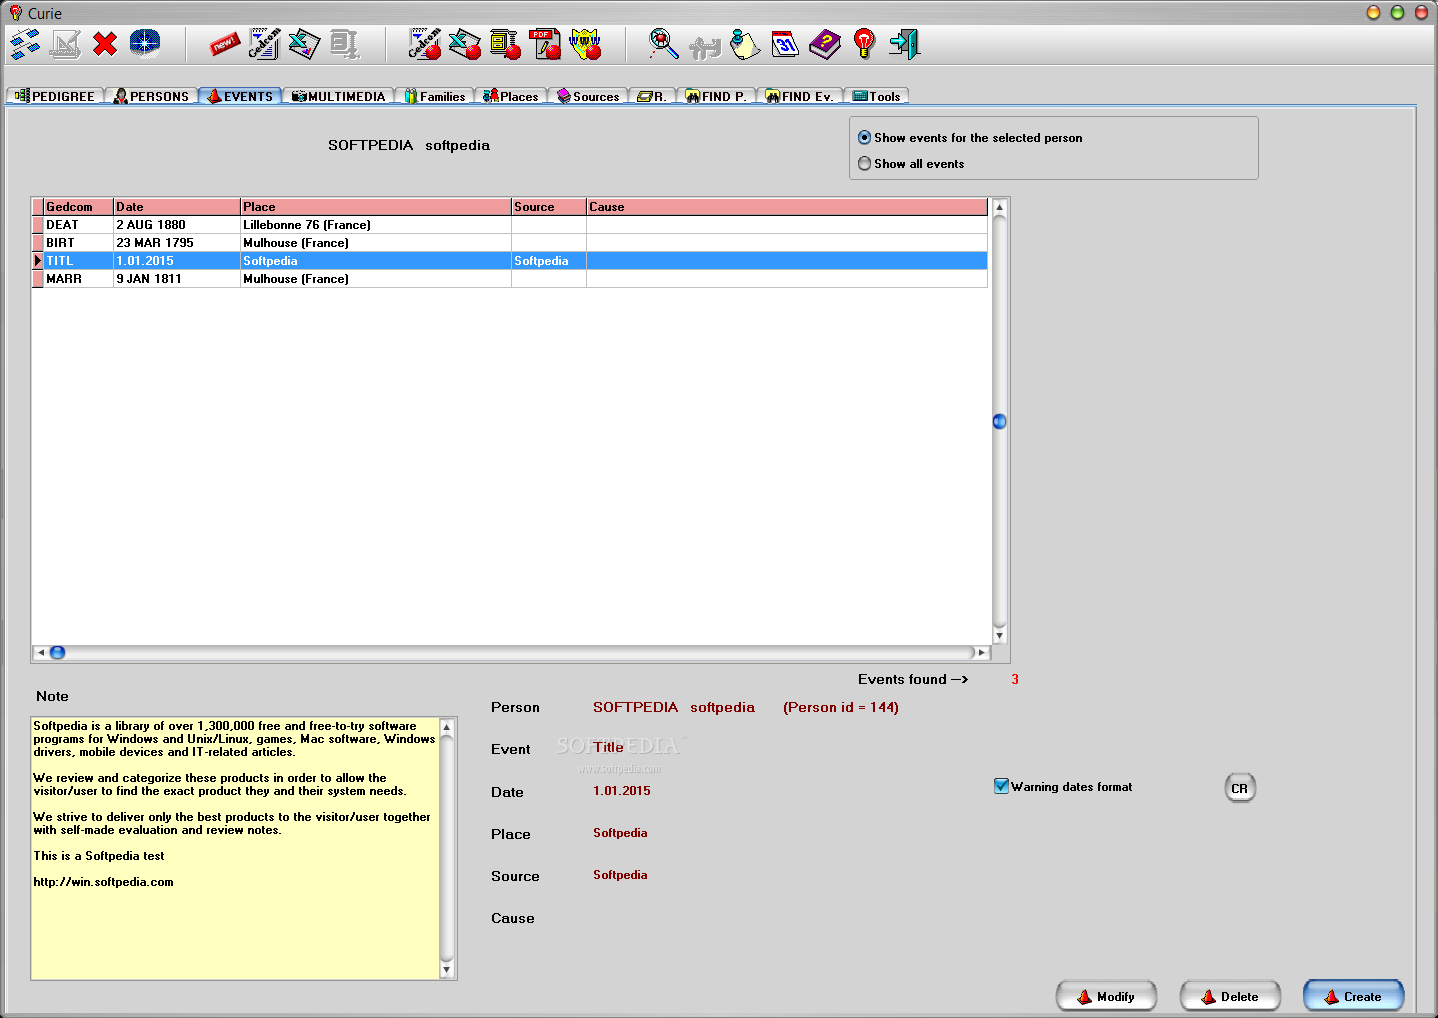
Task: Click the events table vertical scrollbar thumb
Action: coord(999,421)
